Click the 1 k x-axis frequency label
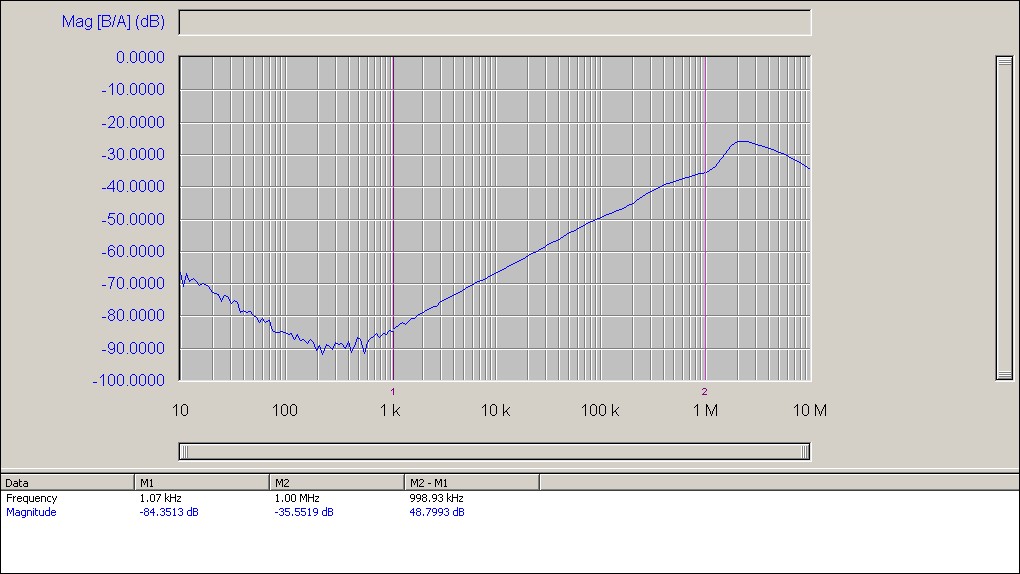Image resolution: width=1020 pixels, height=574 pixels. click(x=390, y=411)
